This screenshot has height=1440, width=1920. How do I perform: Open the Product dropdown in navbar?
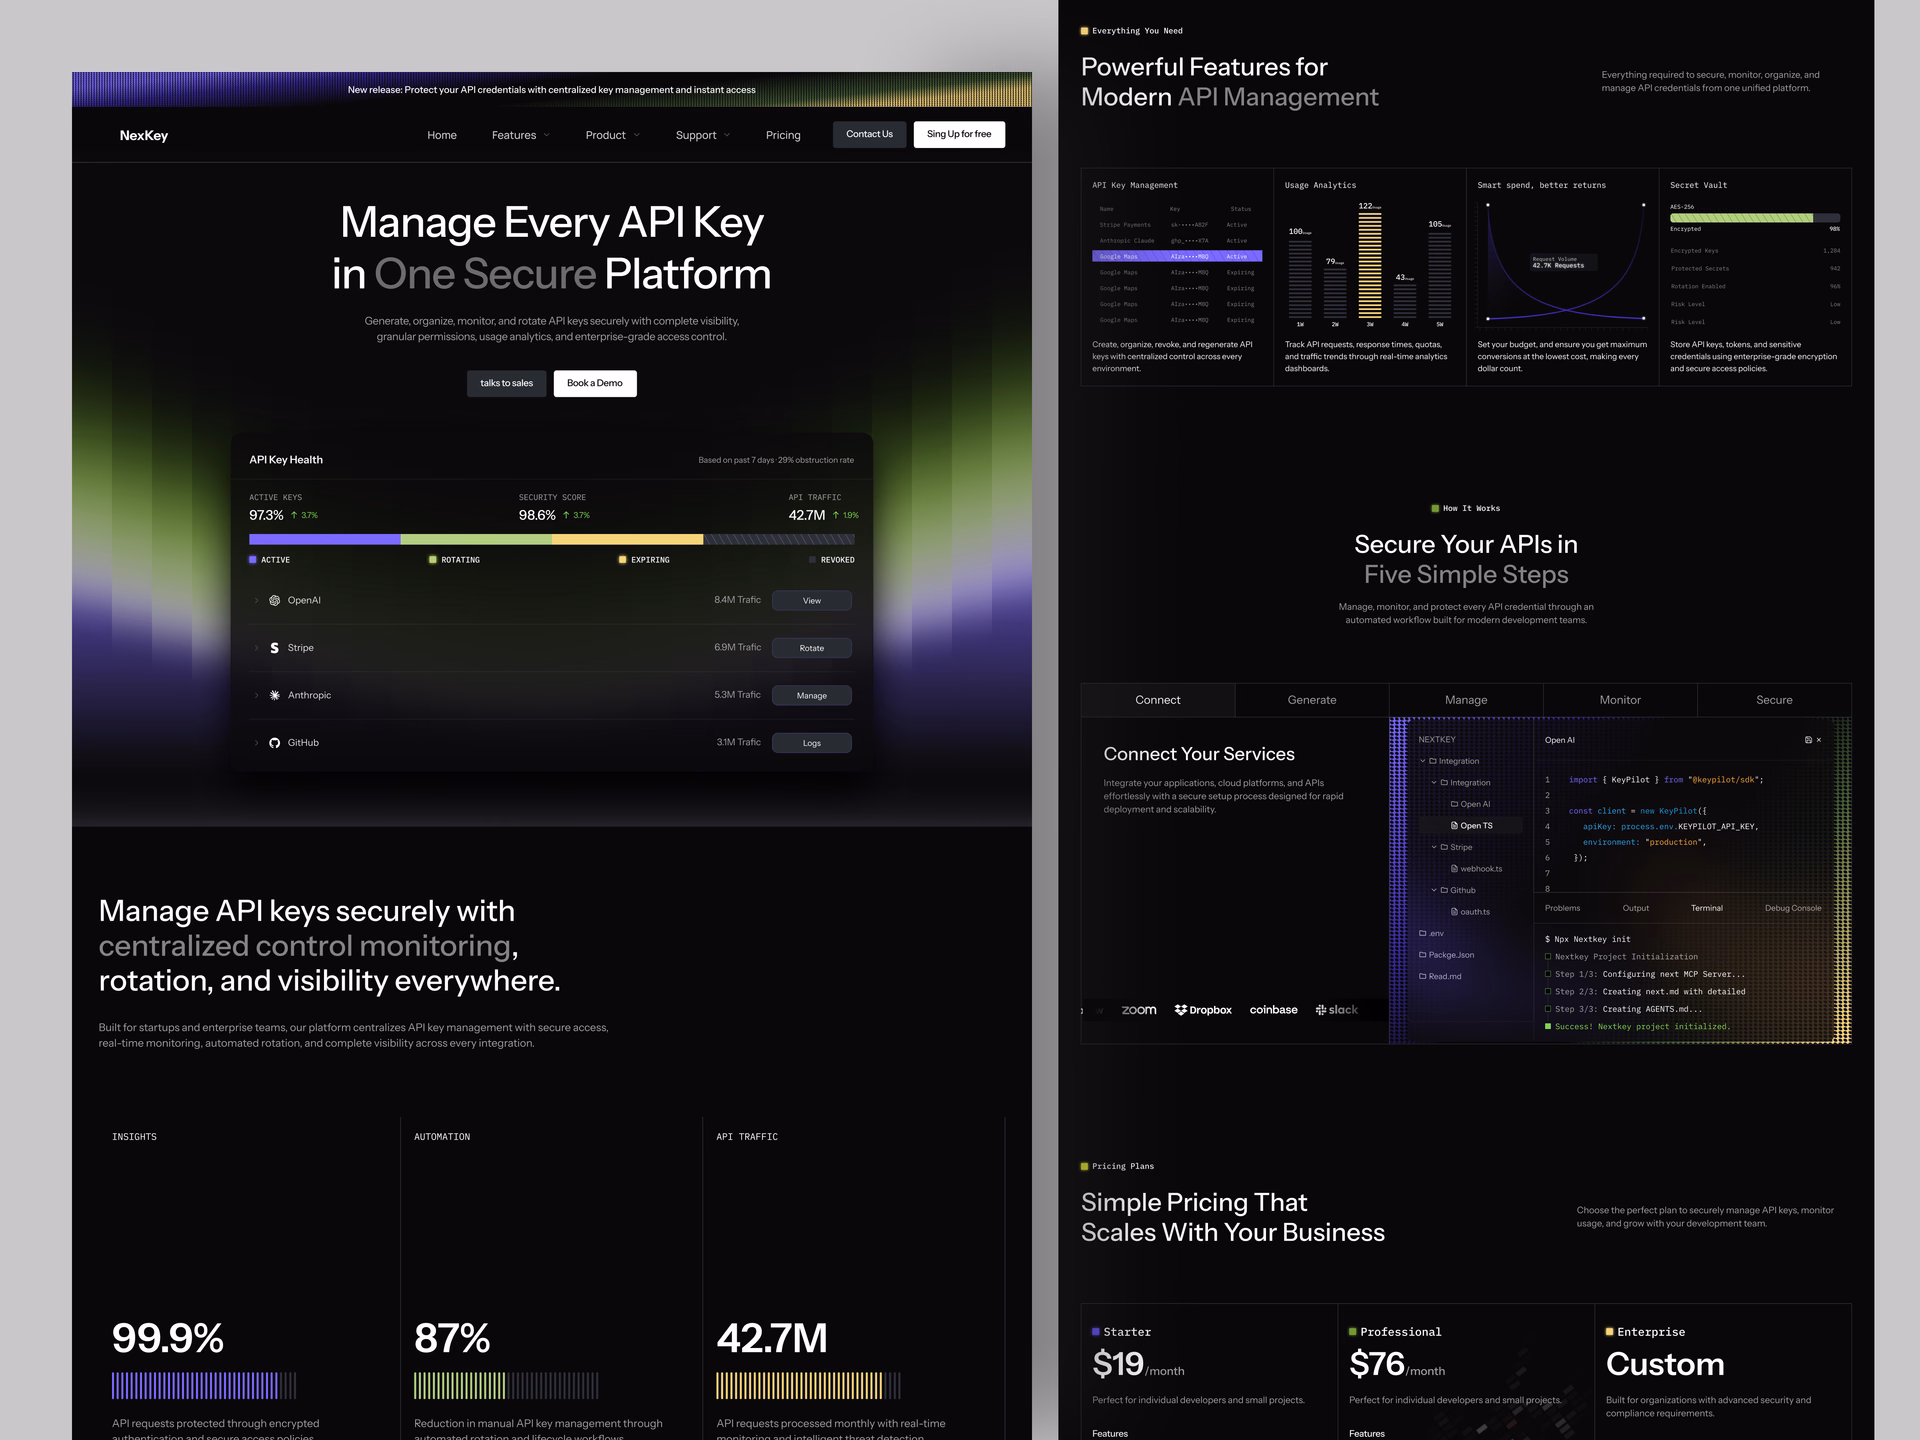click(x=612, y=135)
